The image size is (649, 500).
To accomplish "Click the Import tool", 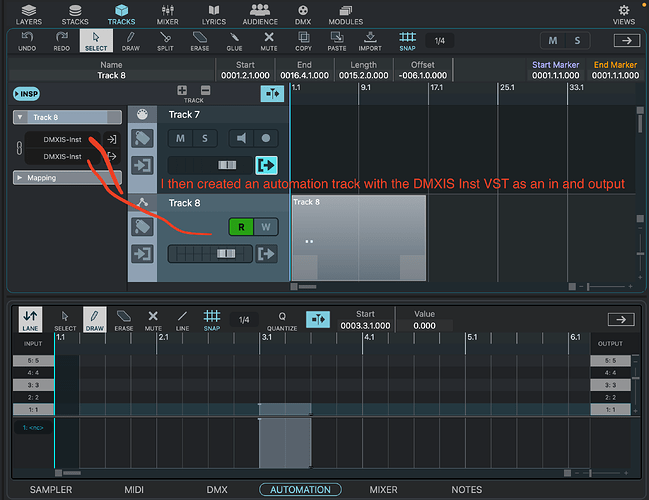I will (x=370, y=41).
